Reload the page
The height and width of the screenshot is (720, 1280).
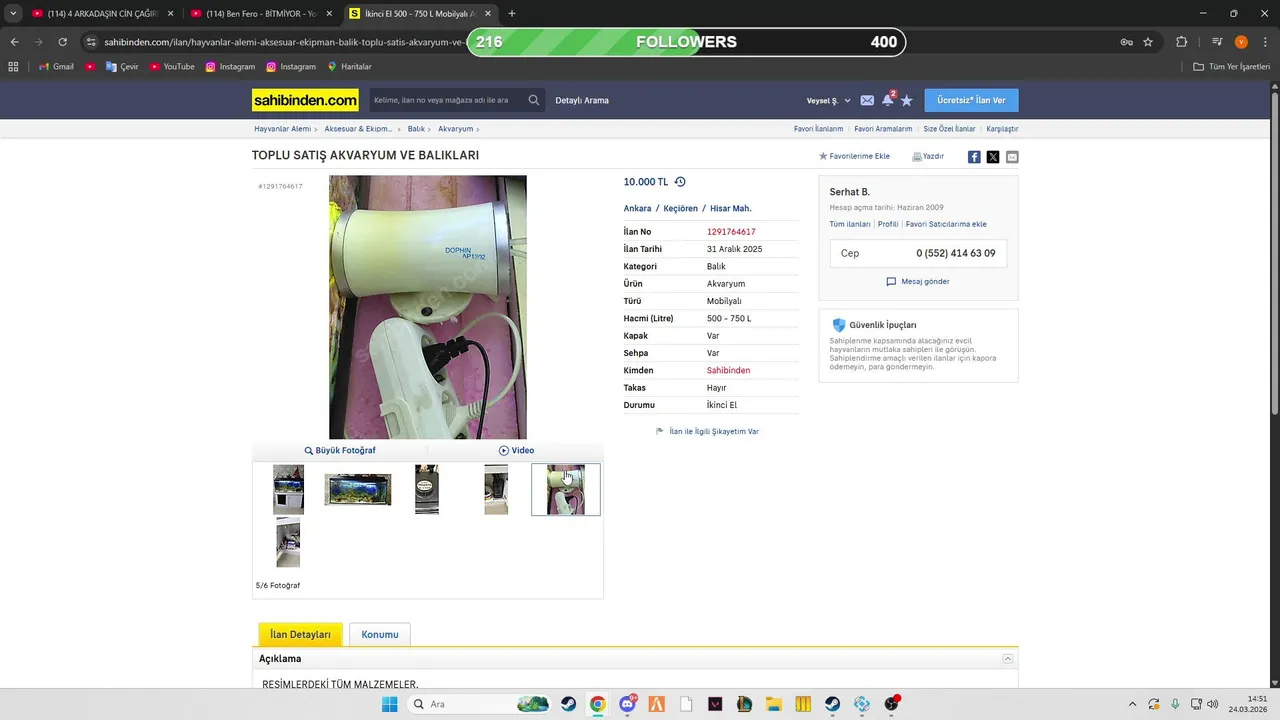click(62, 42)
